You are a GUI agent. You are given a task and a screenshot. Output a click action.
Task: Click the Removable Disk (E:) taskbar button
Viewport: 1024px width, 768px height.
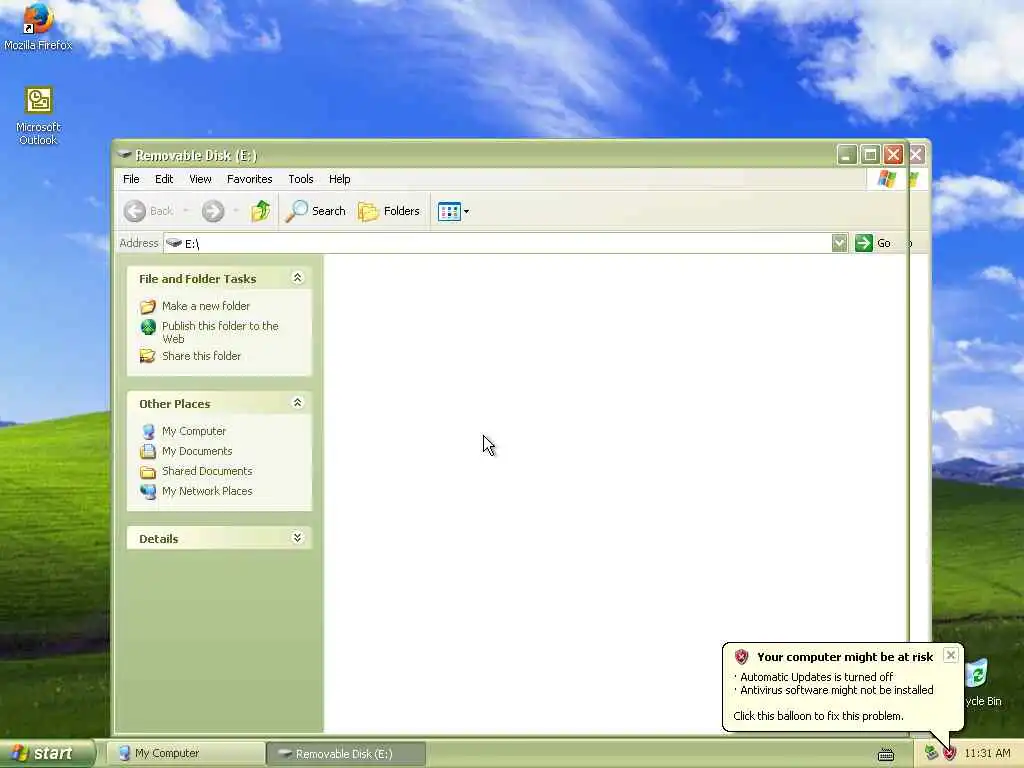(346, 754)
